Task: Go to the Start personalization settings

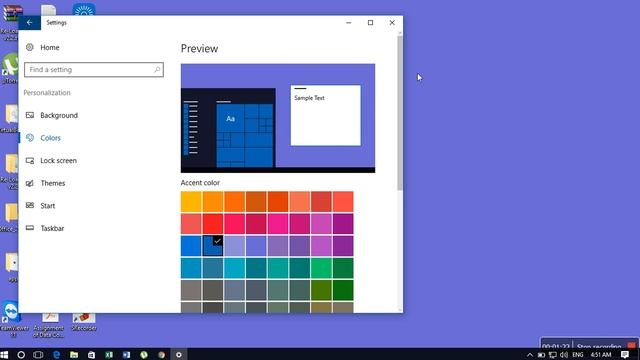Action: click(x=48, y=206)
